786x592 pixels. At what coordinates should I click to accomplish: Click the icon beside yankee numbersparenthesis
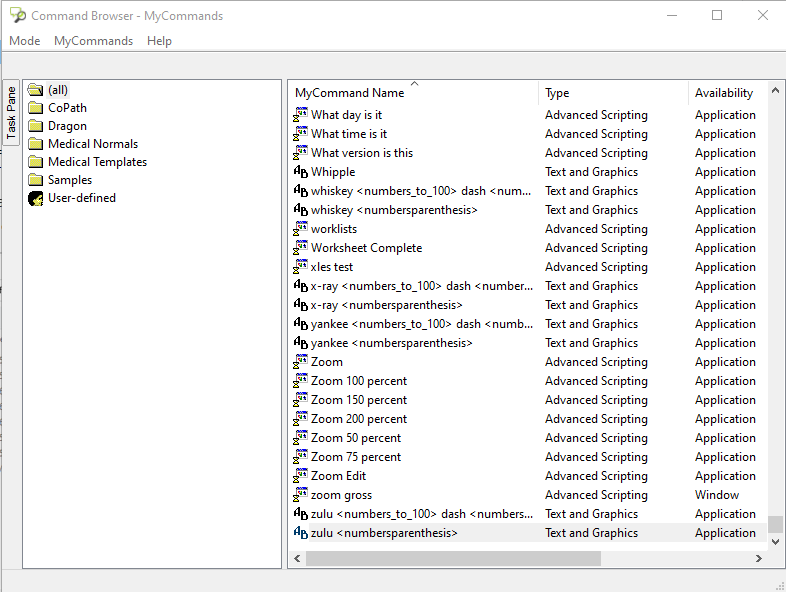[x=300, y=343]
